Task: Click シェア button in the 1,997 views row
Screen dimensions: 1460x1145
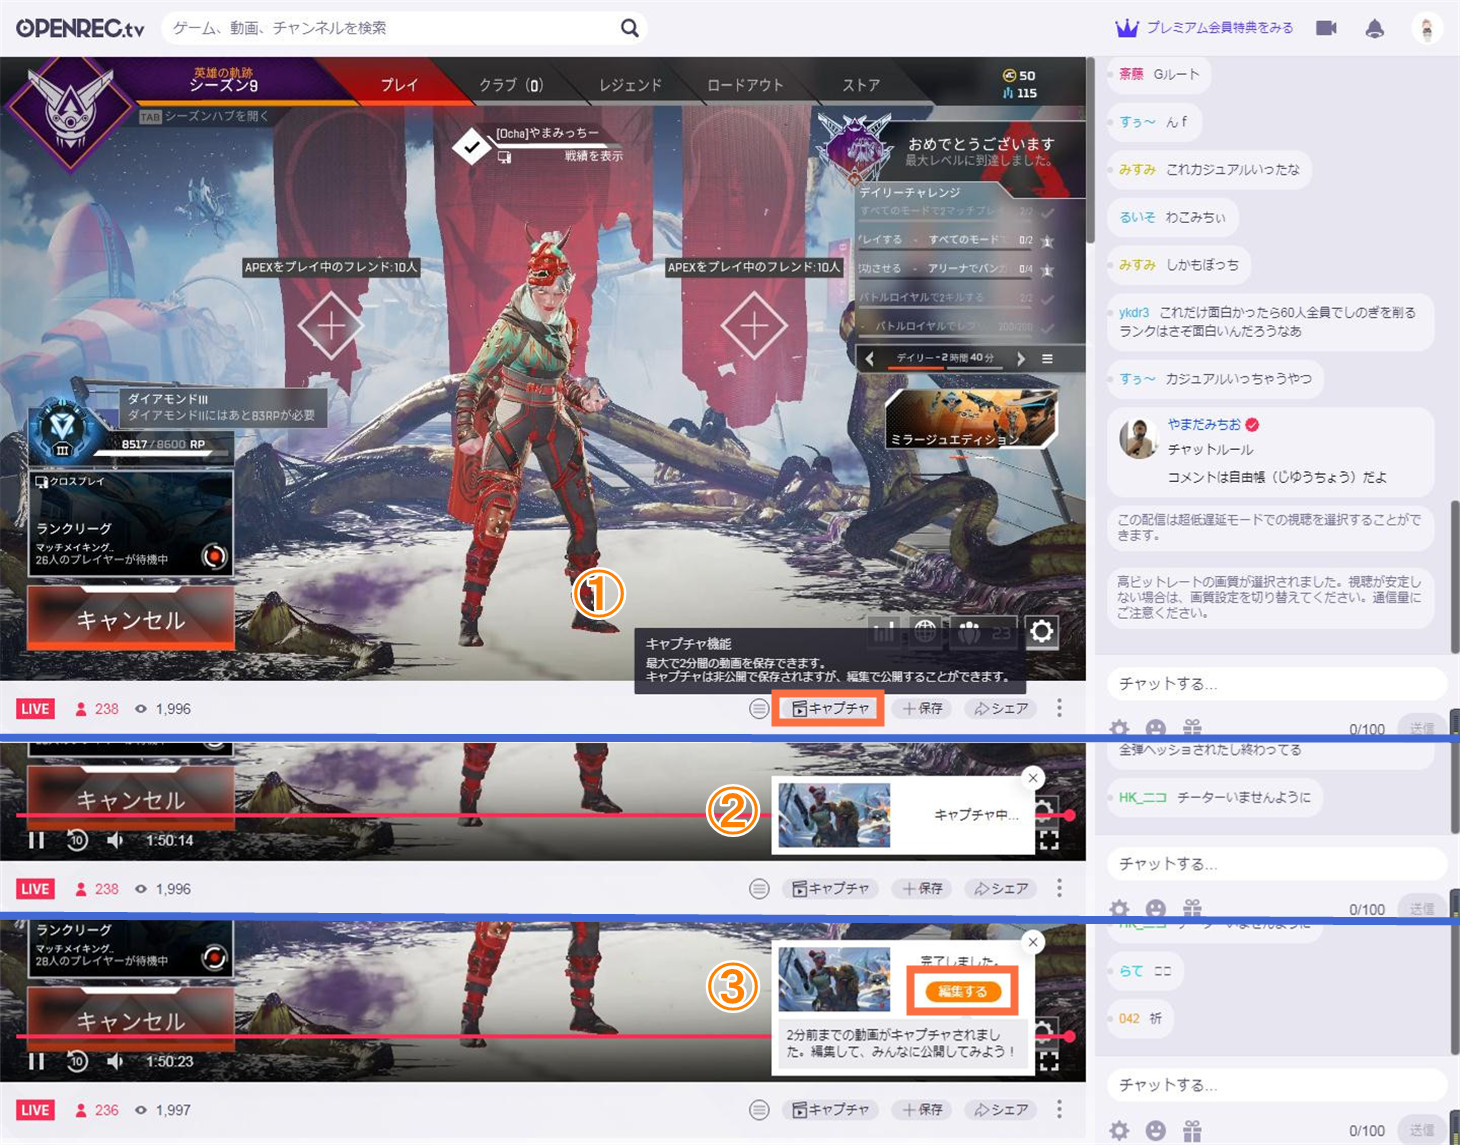Action: click(1001, 1110)
